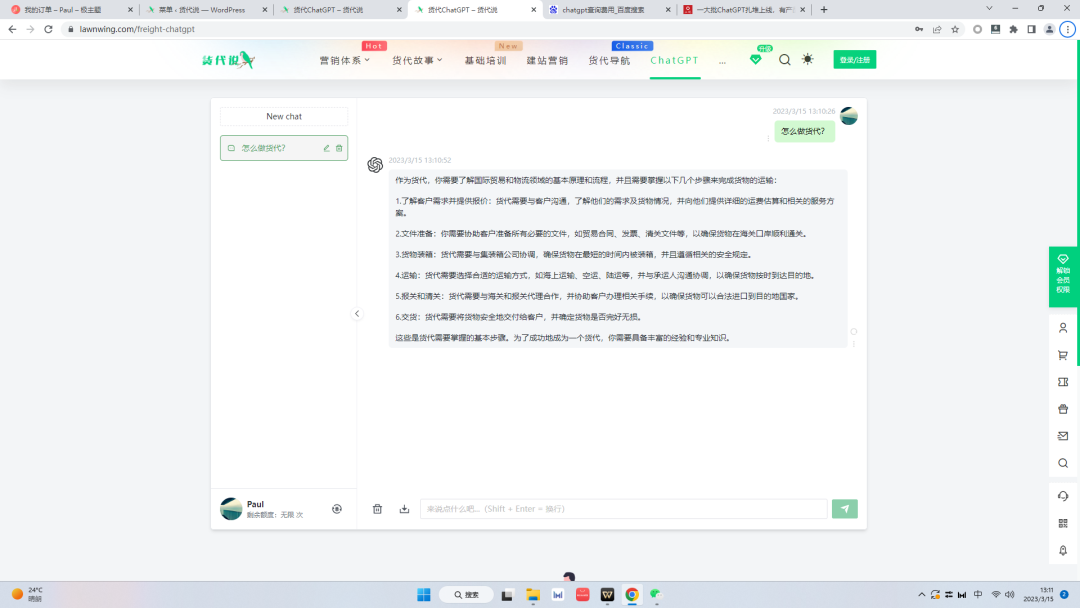Expand the 货代故事 dropdown menu
The height and width of the screenshot is (608, 1080).
[x=418, y=60]
